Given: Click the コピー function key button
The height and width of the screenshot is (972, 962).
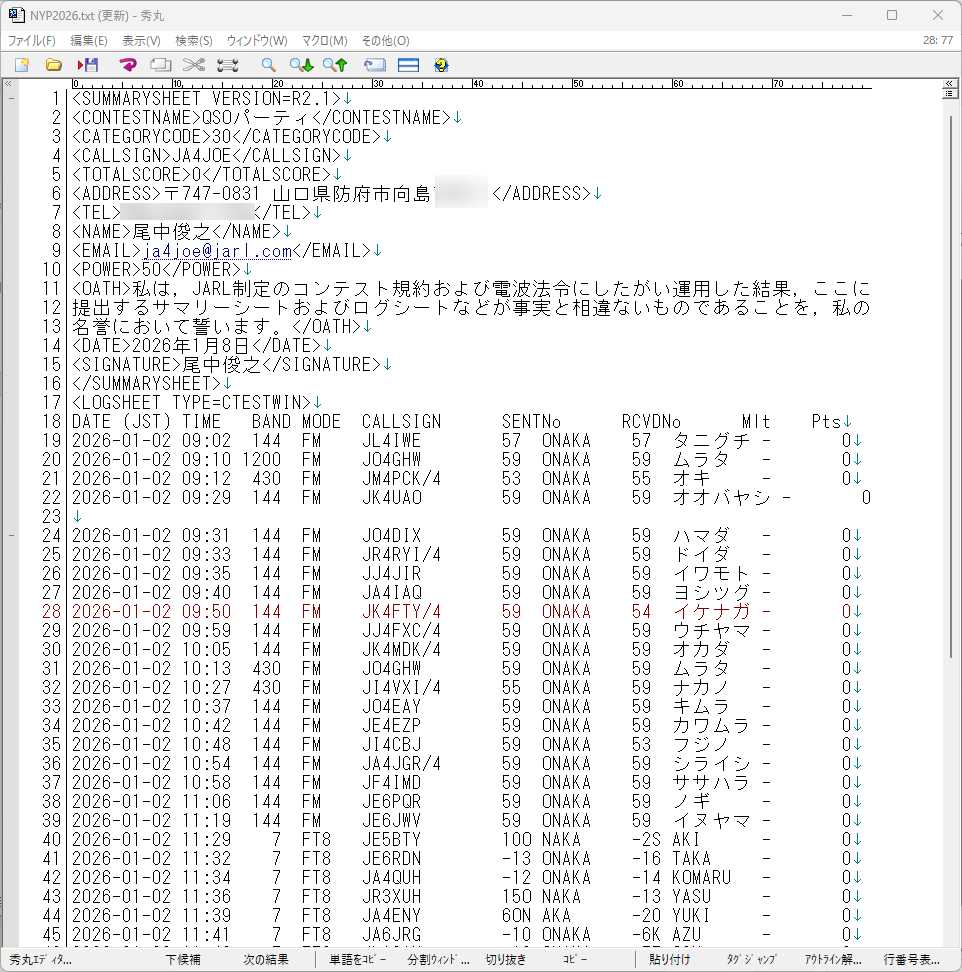Looking at the screenshot, I should [x=575, y=960].
